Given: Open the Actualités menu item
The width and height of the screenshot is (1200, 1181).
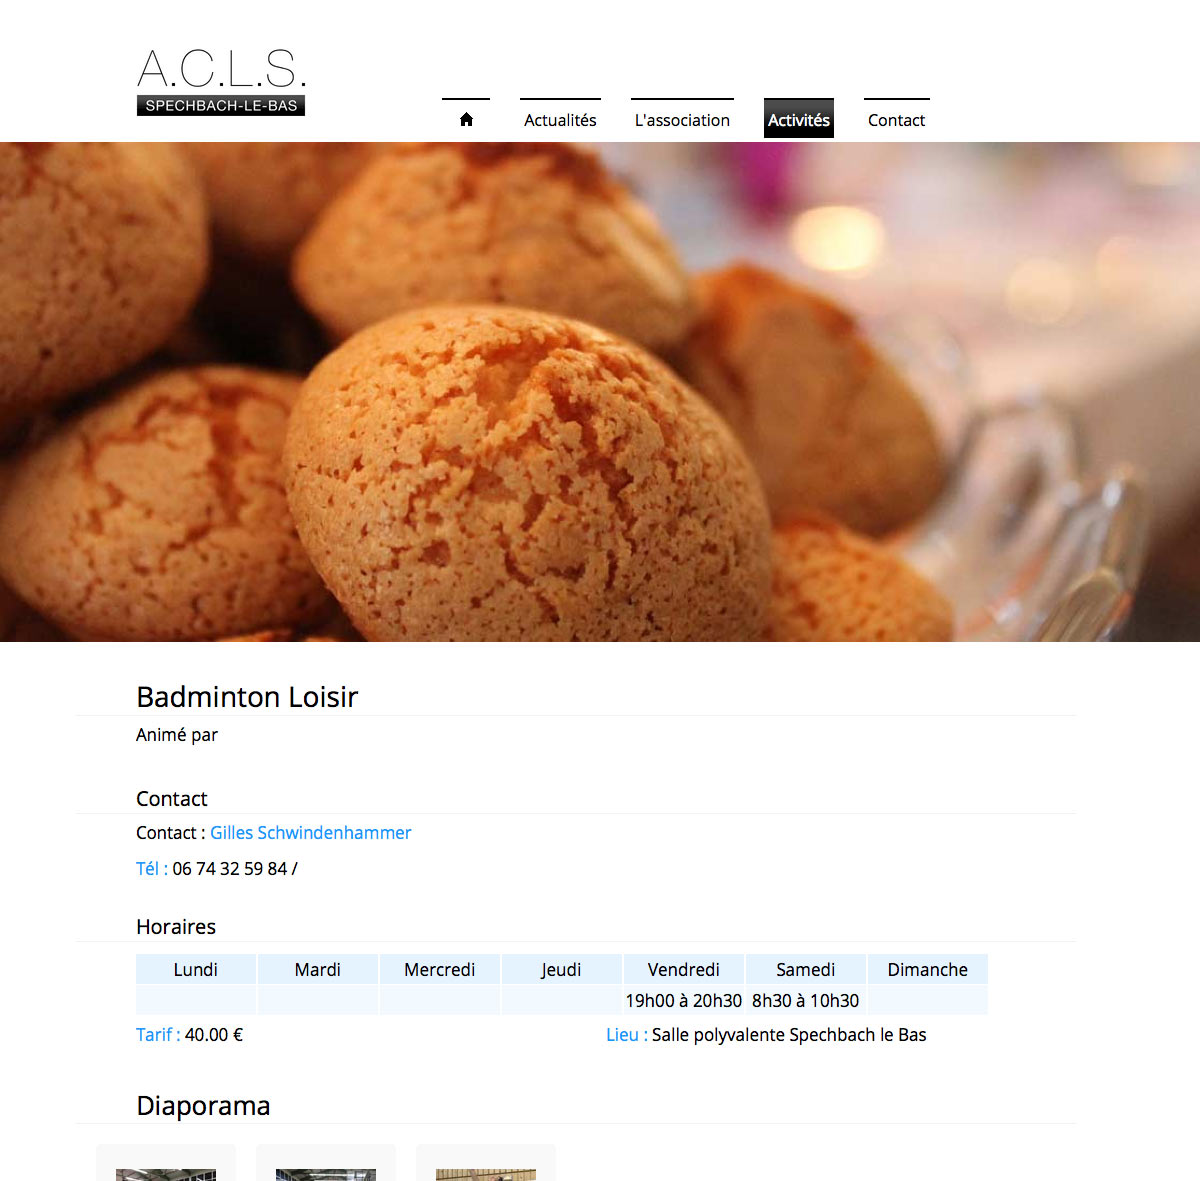Looking at the screenshot, I should (560, 119).
